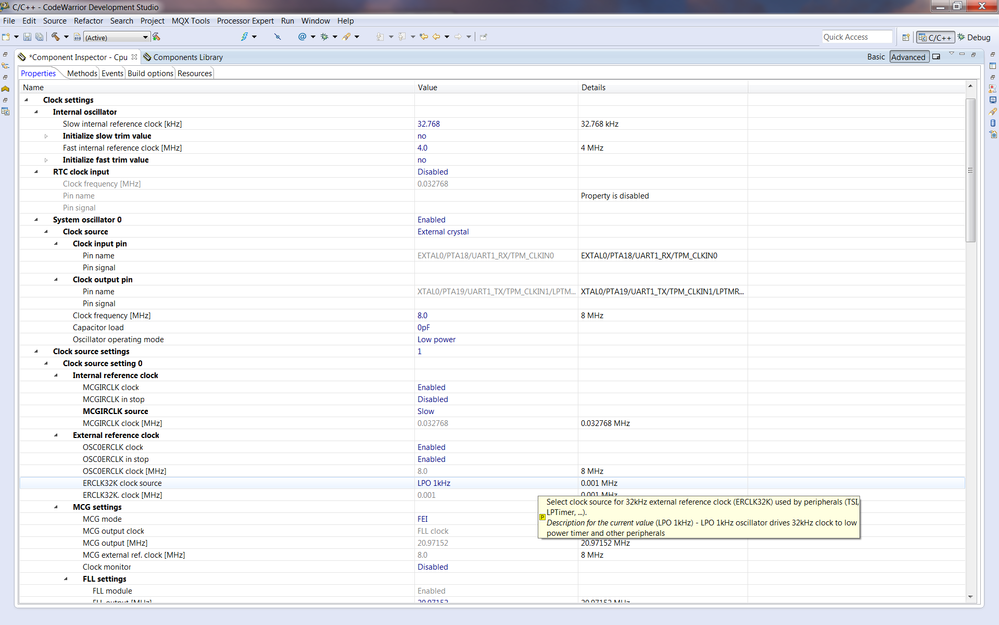
Task: Click the blue @ toolbar icon
Action: pyautogui.click(x=302, y=37)
